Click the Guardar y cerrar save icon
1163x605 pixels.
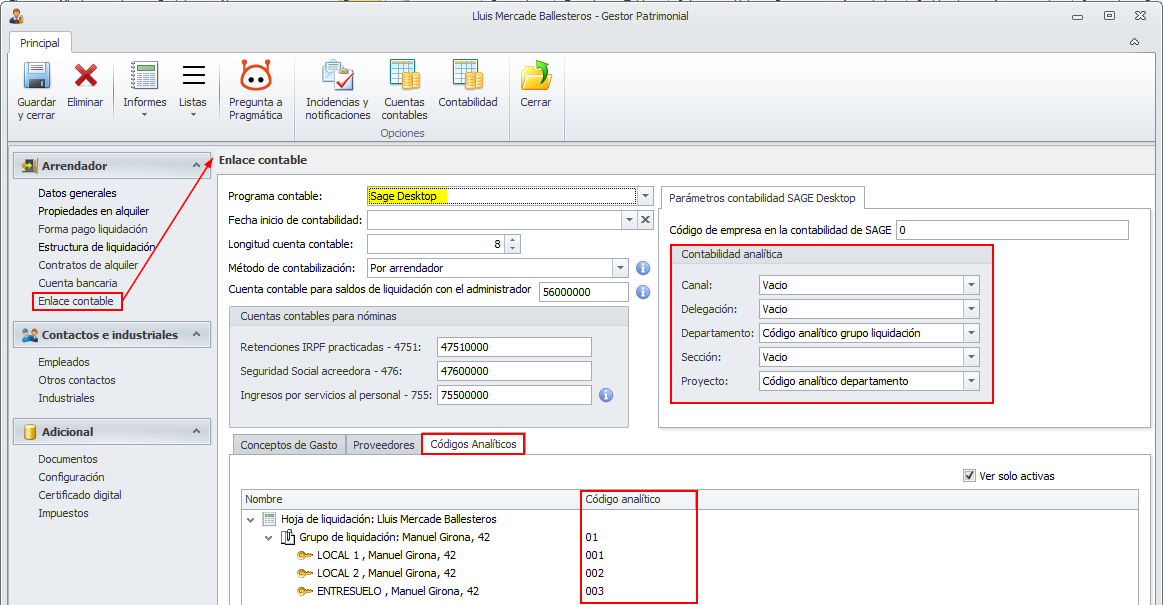point(37,76)
